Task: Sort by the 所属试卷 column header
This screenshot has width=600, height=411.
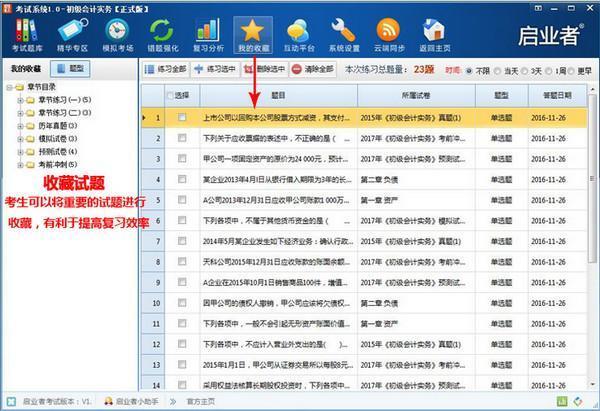Action: tap(416, 96)
